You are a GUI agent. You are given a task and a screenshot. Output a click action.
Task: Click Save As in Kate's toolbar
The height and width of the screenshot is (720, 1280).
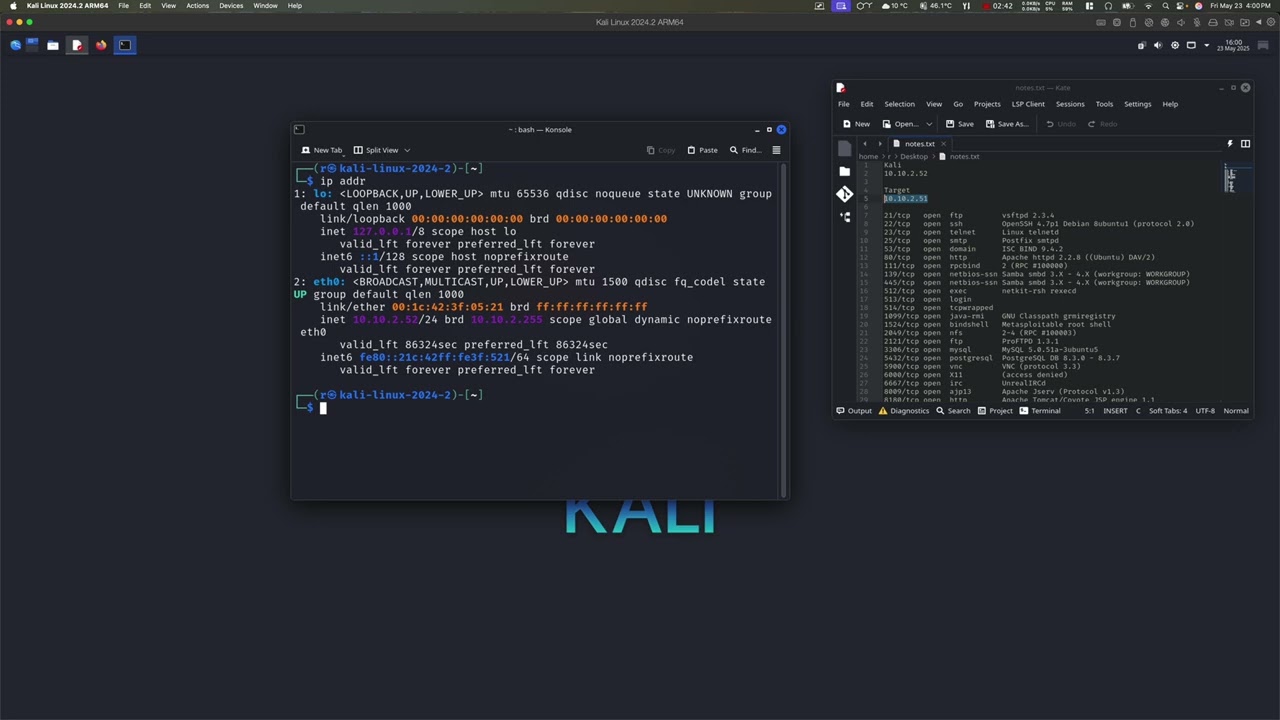[x=1006, y=124]
